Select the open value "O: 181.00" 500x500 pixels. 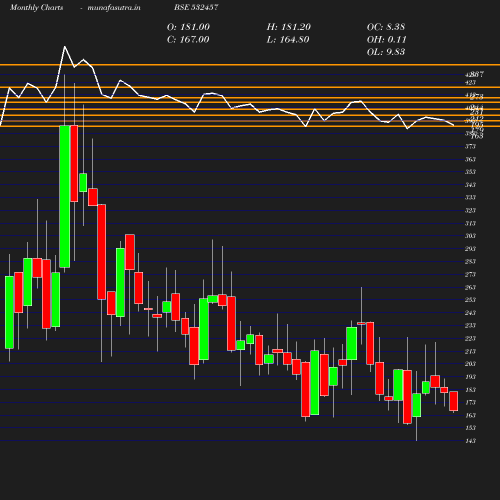point(188,27)
